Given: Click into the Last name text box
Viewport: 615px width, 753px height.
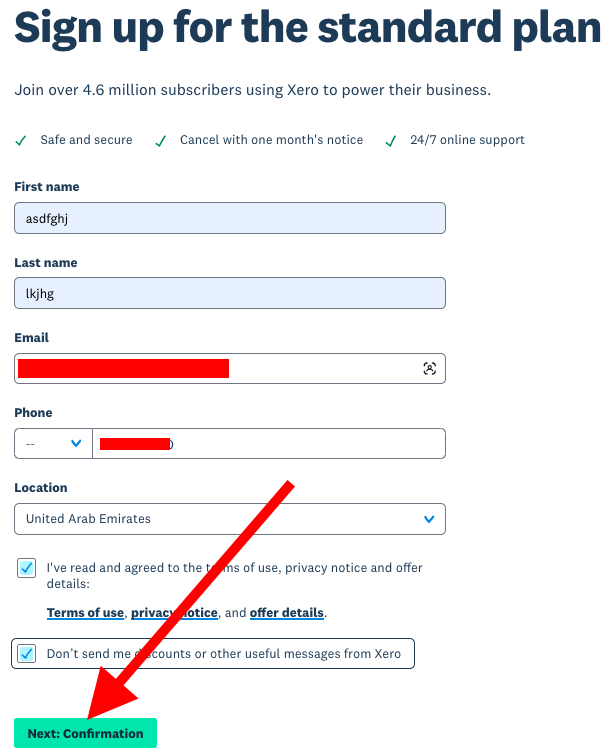Looking at the screenshot, I should 230,293.
